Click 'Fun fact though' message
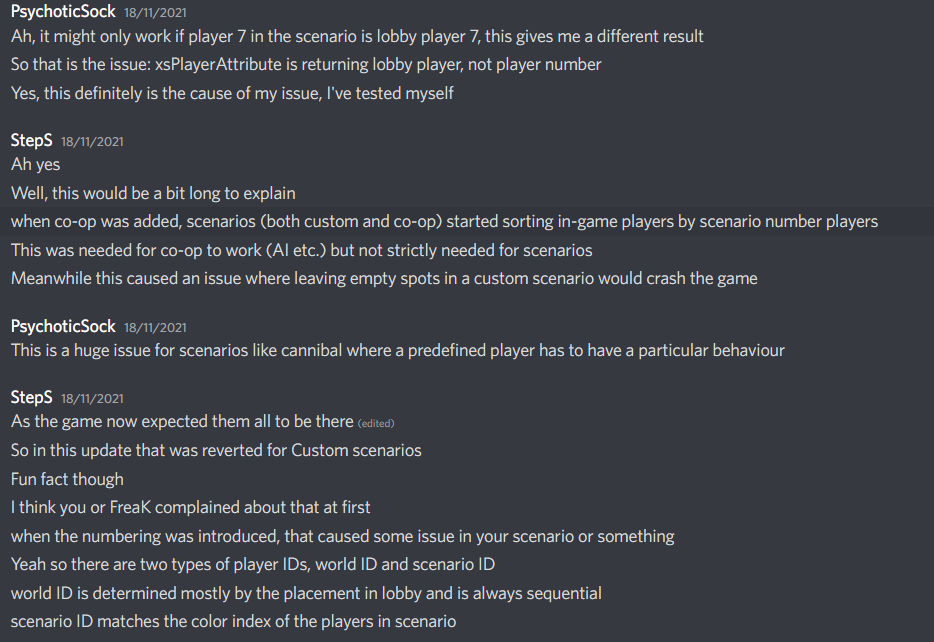 click(x=67, y=479)
